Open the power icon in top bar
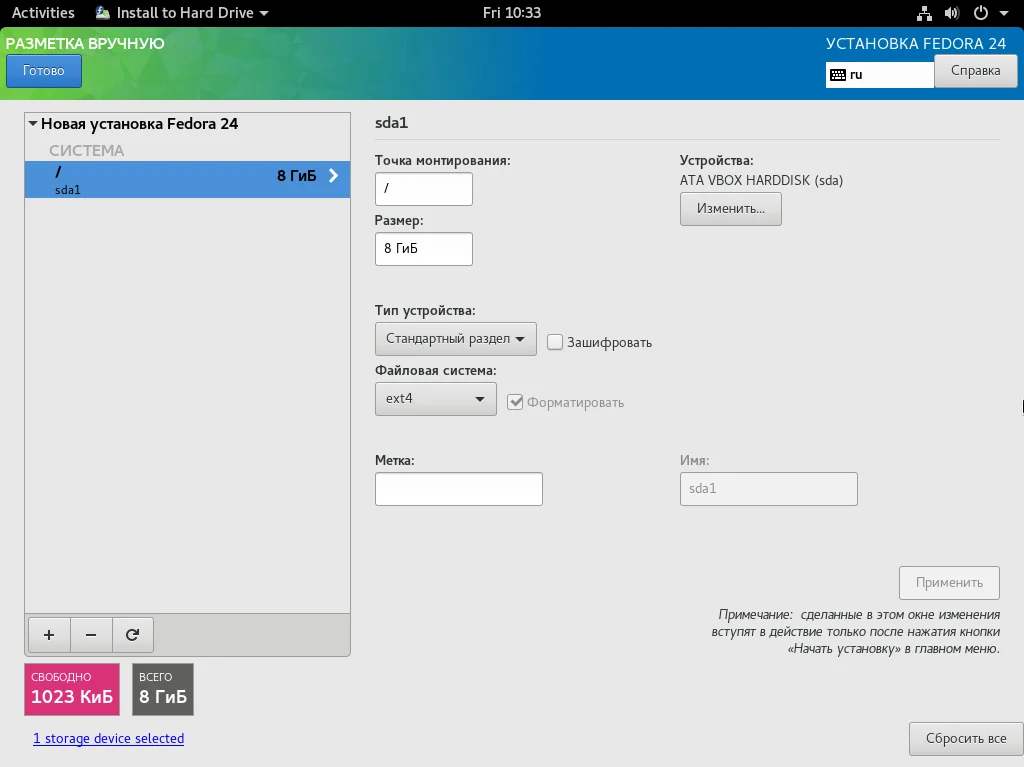 (980, 13)
